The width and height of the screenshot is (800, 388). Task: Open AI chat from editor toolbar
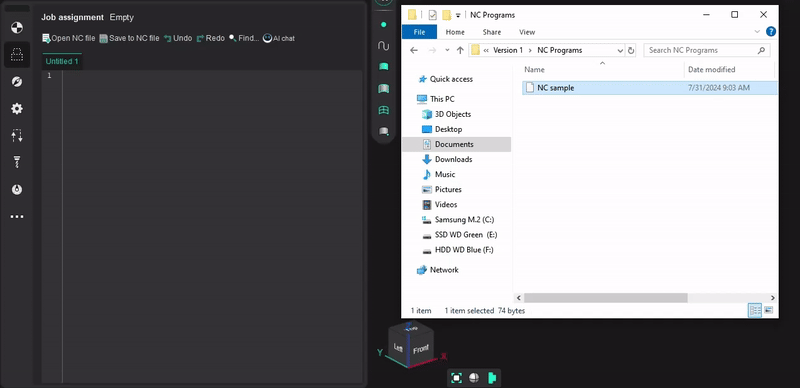pyautogui.click(x=279, y=38)
